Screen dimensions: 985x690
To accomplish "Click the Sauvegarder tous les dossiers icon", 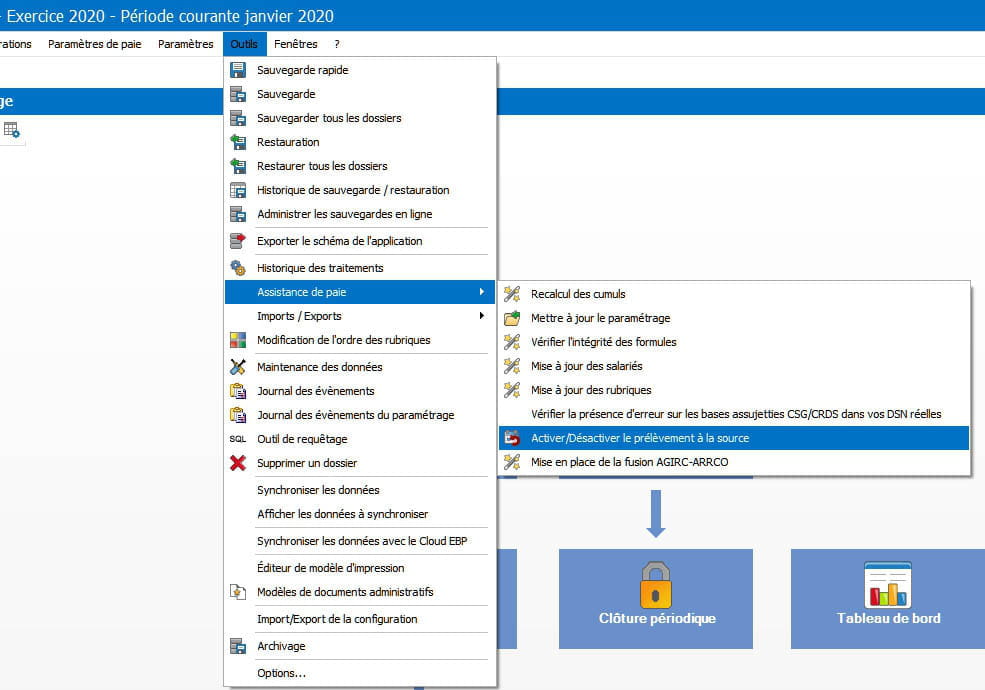I will point(238,118).
